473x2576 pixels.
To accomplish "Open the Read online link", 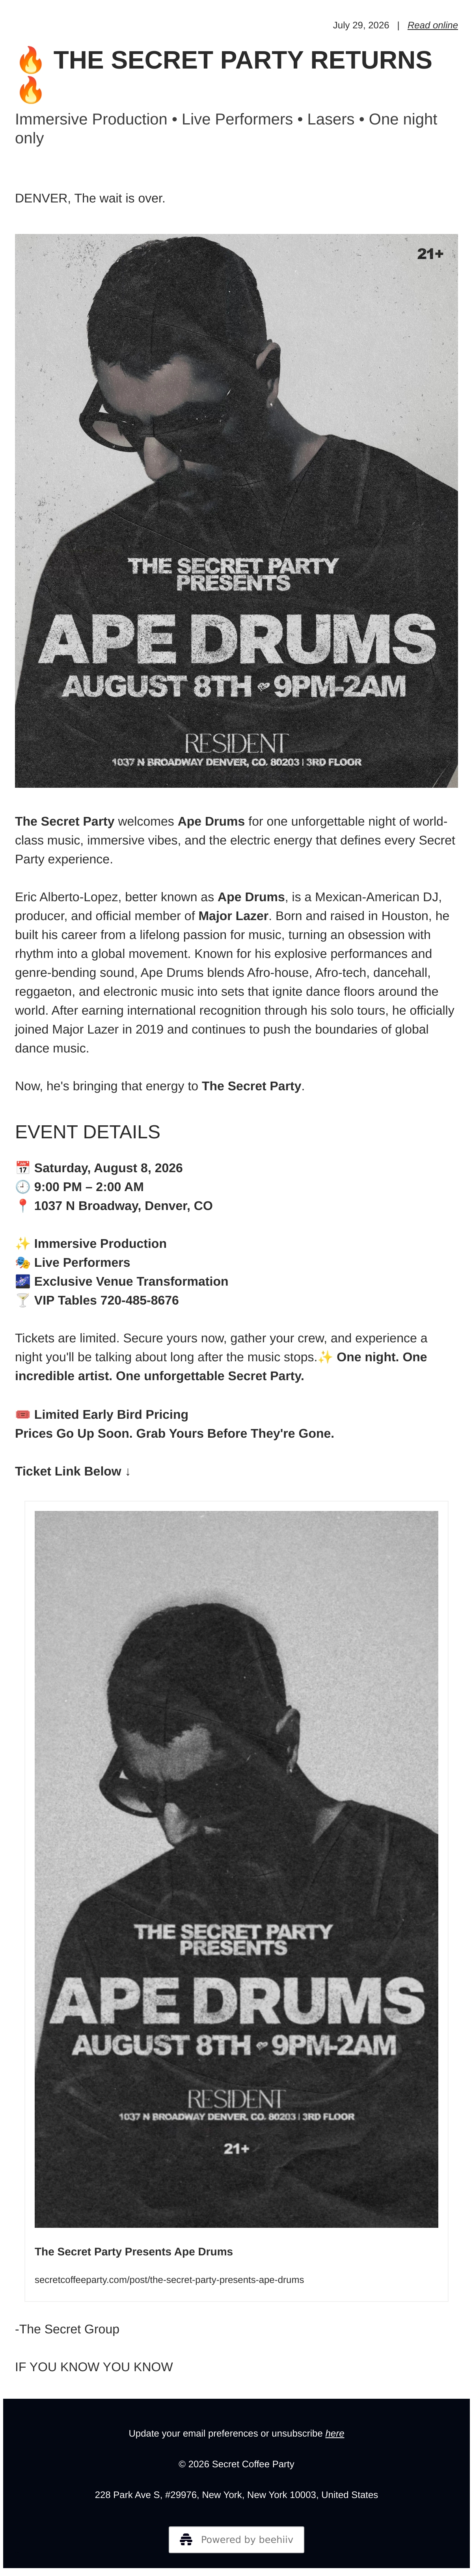I will 432,25.
